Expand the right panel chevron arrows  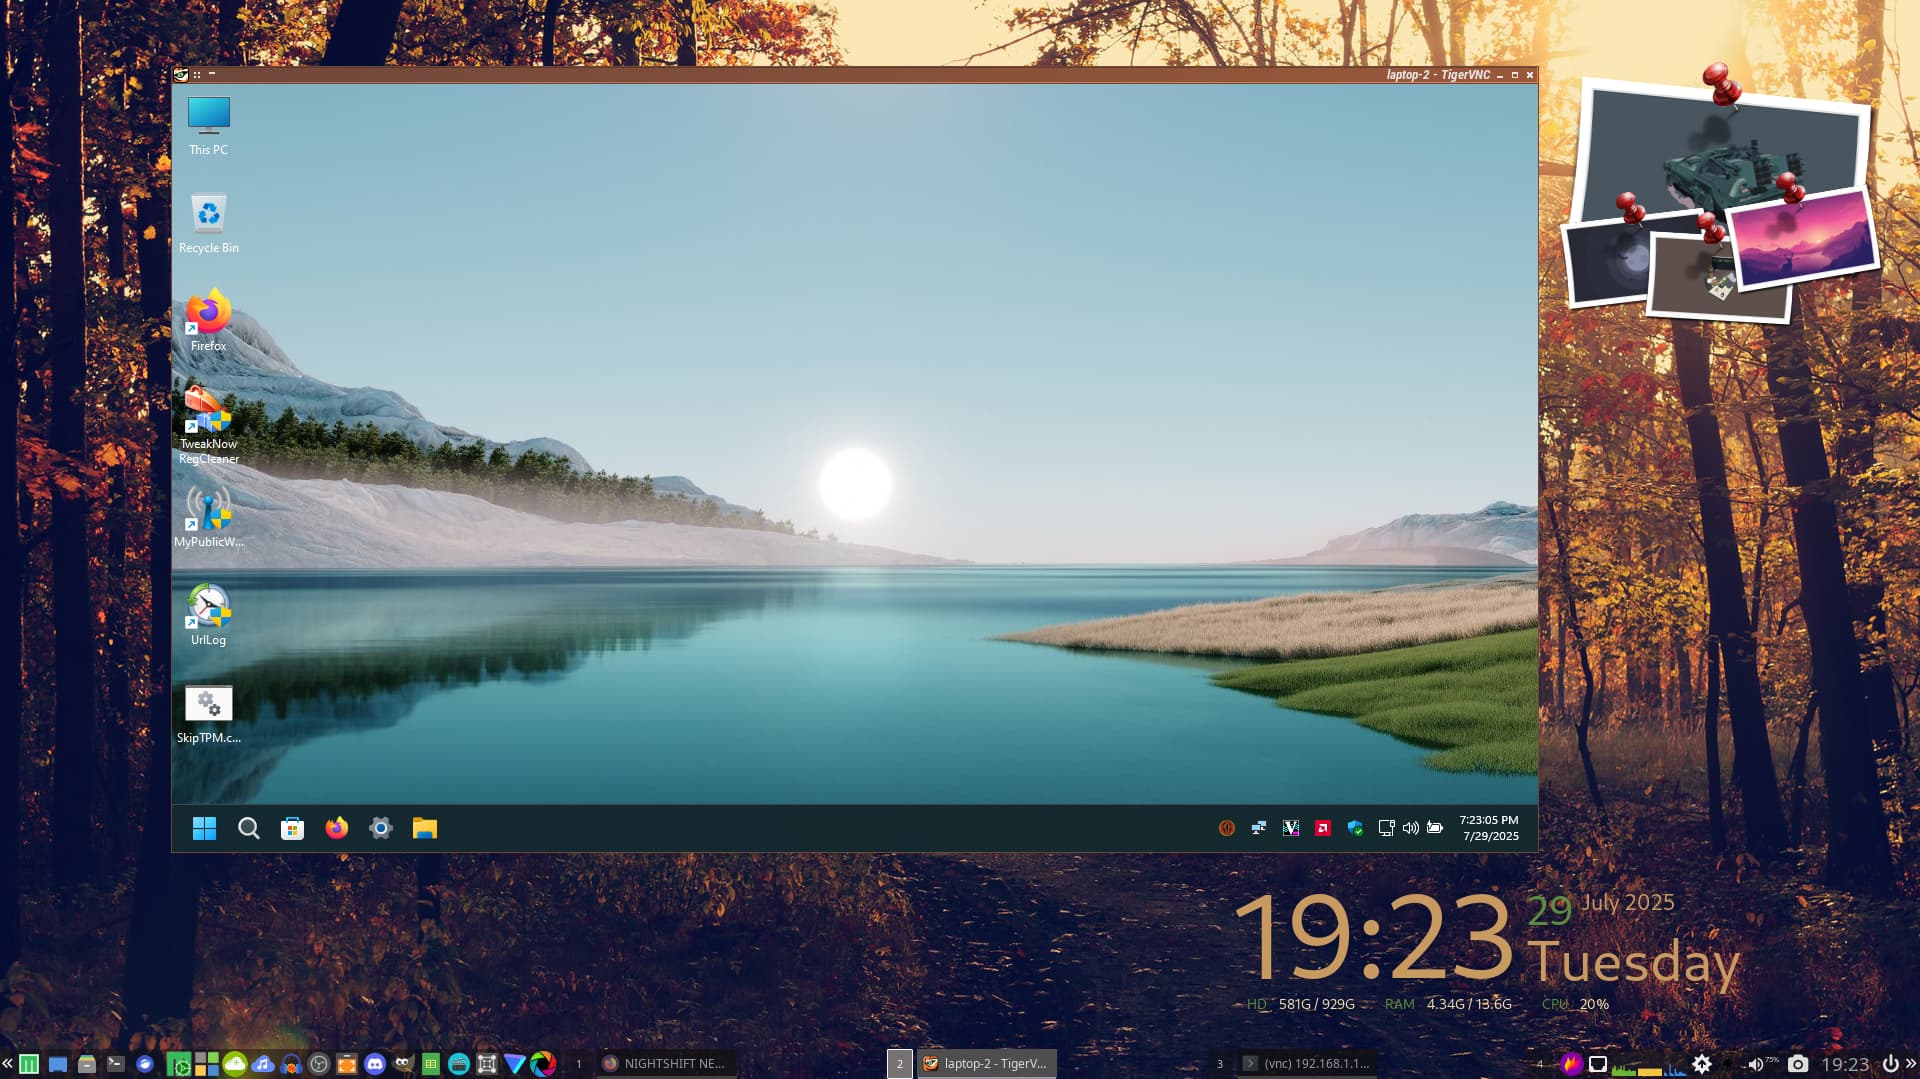[1911, 1064]
